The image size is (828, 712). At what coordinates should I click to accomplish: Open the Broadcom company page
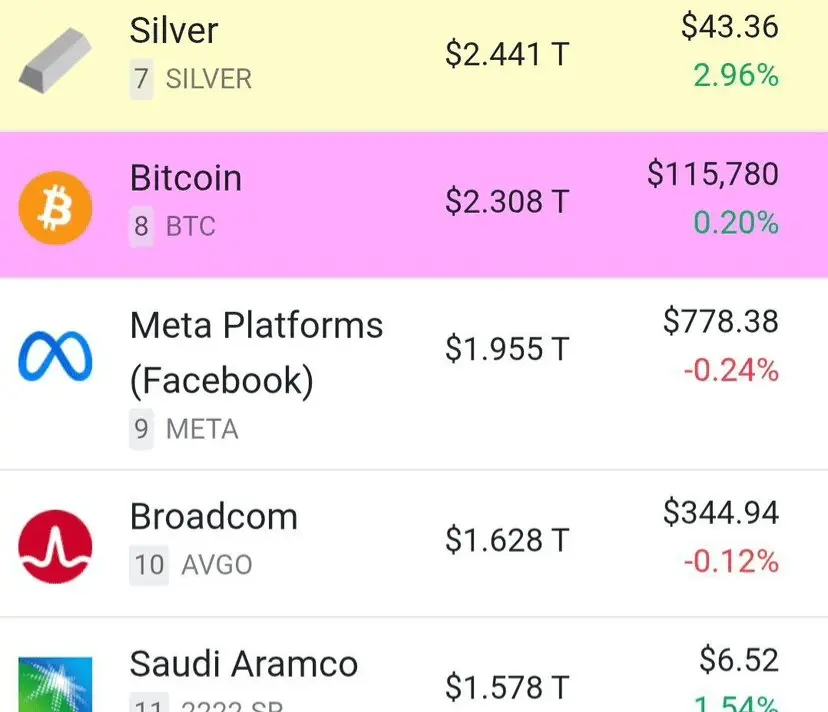(x=214, y=516)
